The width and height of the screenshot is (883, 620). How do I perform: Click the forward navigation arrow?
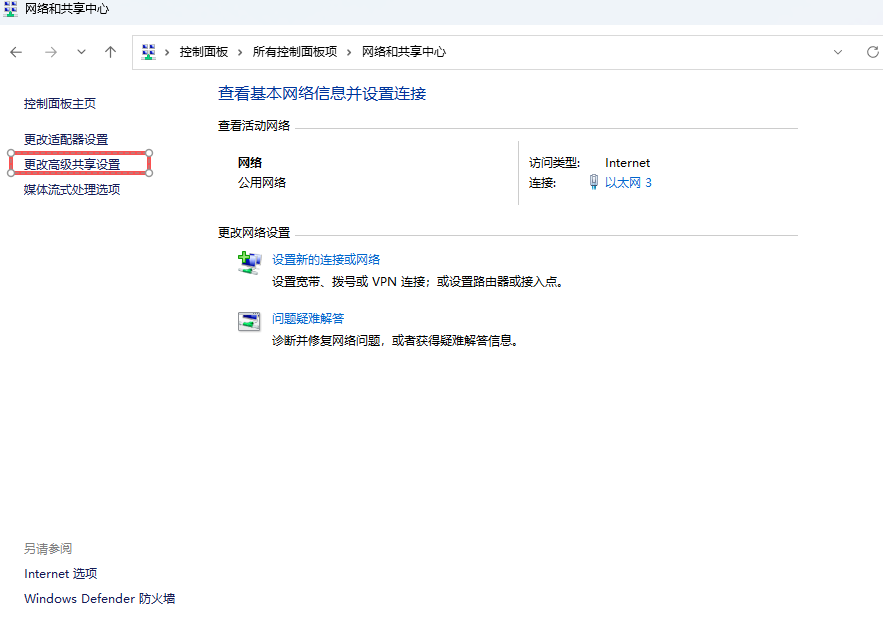click(x=50, y=52)
